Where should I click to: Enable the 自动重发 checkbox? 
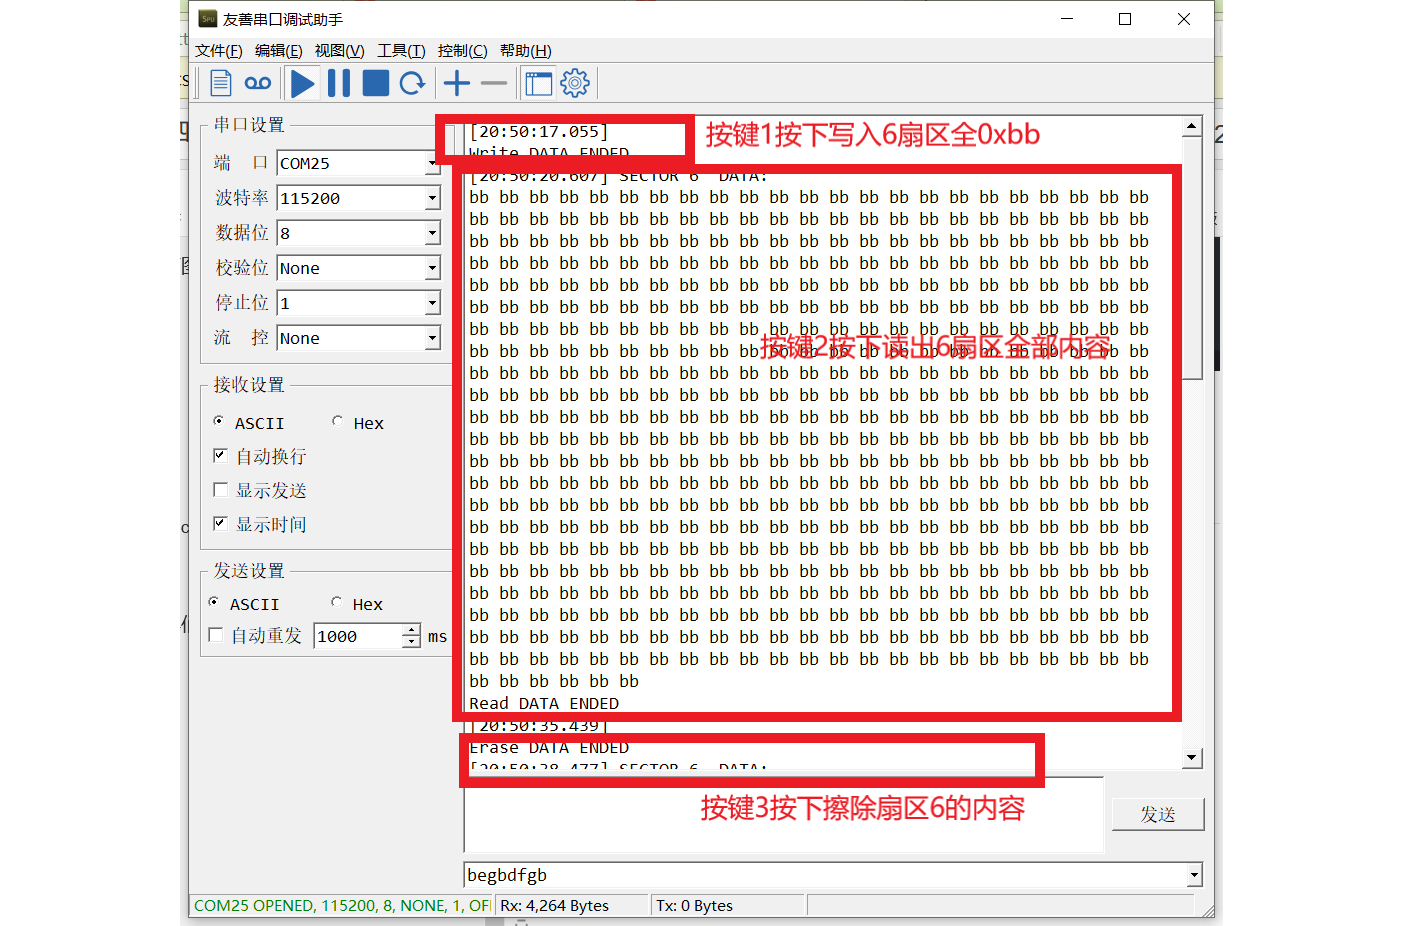point(215,635)
